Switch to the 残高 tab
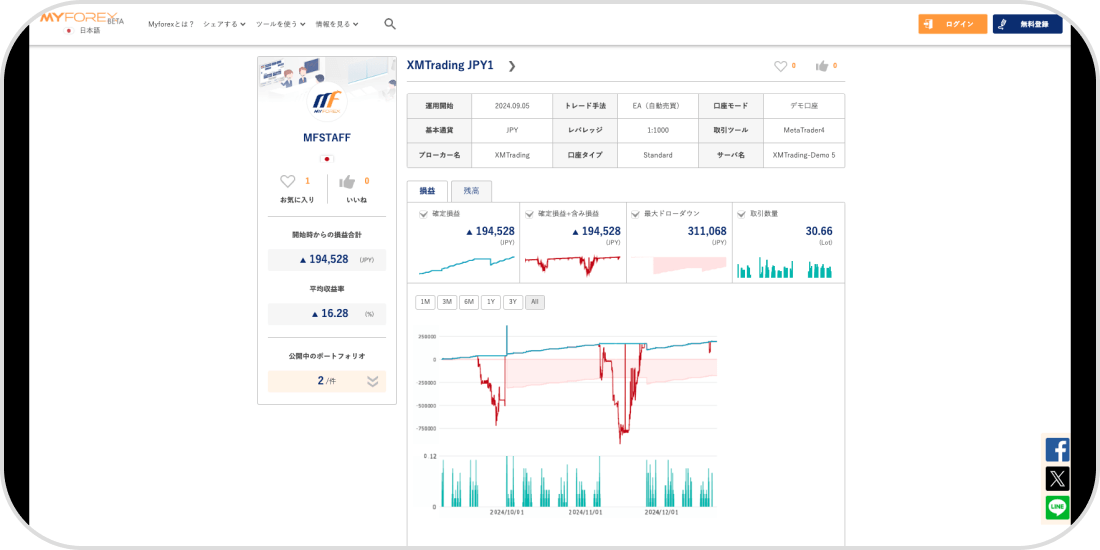This screenshot has height=550, width=1100. tap(471, 191)
